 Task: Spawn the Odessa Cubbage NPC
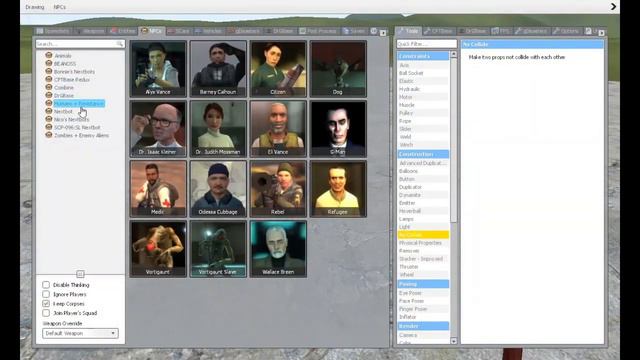tap(218, 189)
